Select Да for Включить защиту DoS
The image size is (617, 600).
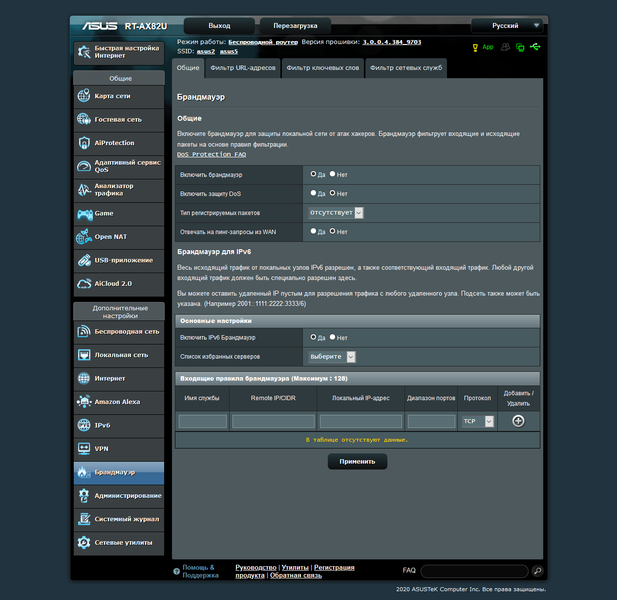pyautogui.click(x=313, y=193)
